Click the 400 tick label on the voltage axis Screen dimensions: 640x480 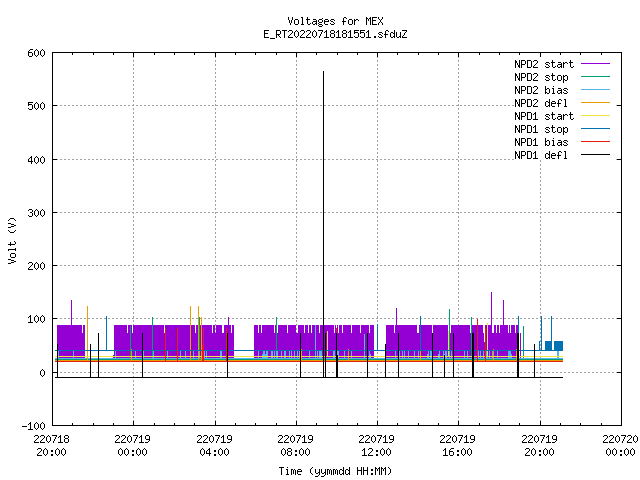click(x=37, y=160)
